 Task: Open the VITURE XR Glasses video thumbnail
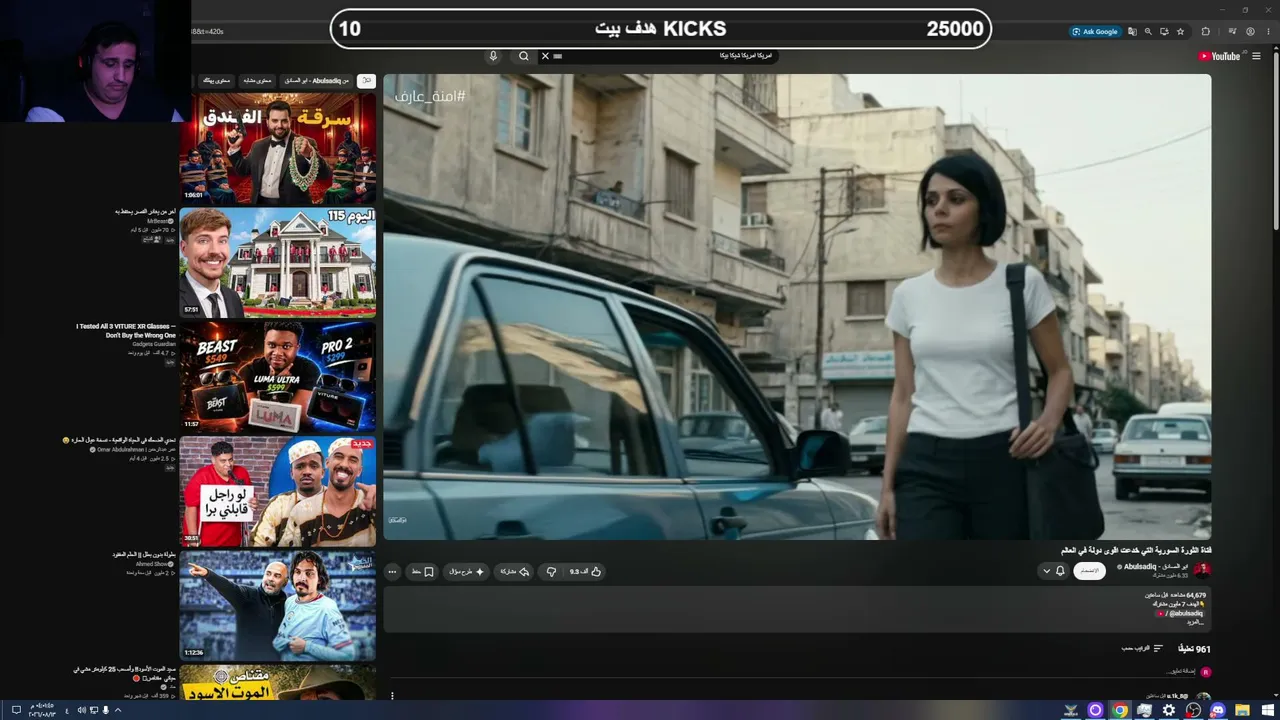click(278, 377)
